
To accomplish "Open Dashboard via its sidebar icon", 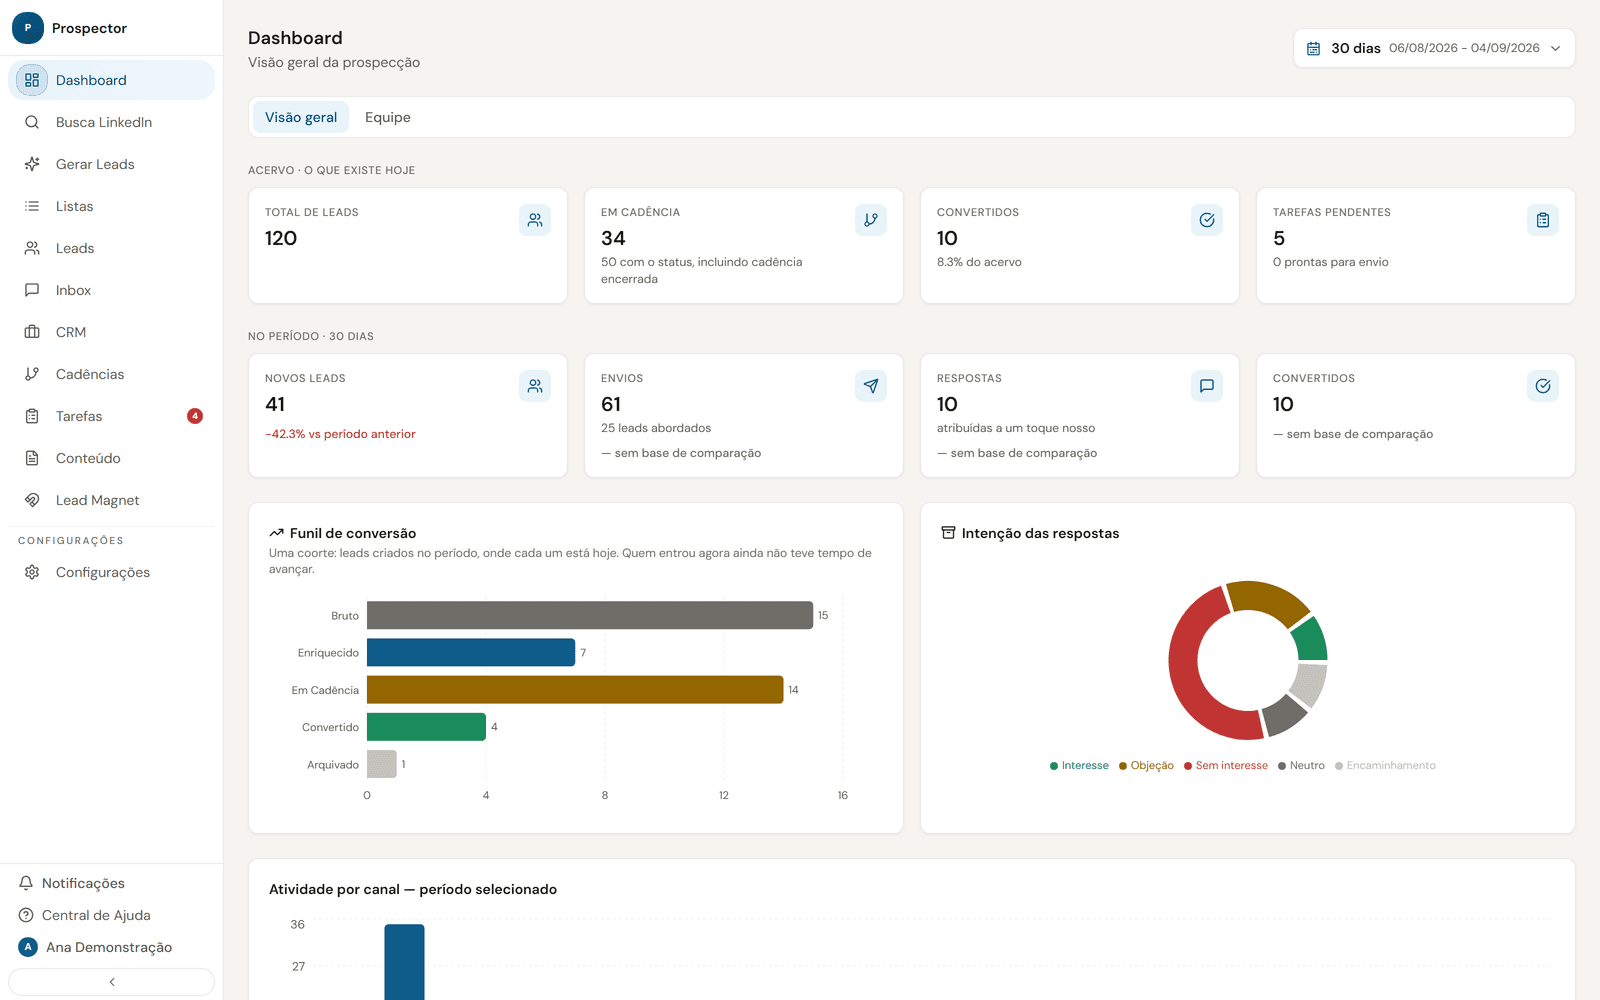I will point(32,80).
